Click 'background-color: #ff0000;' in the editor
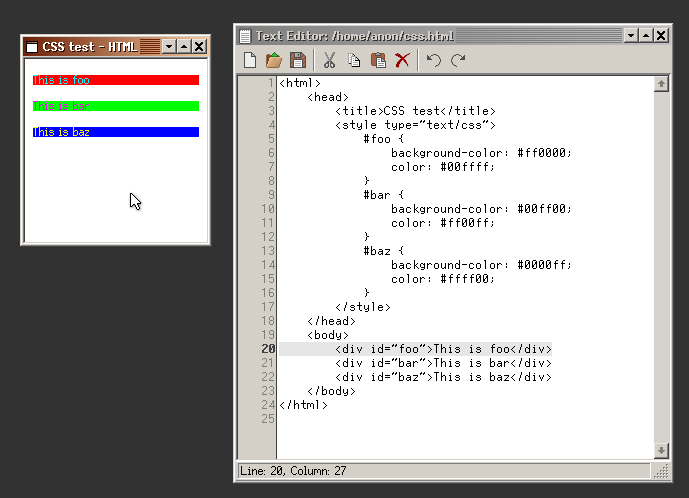 coord(481,153)
